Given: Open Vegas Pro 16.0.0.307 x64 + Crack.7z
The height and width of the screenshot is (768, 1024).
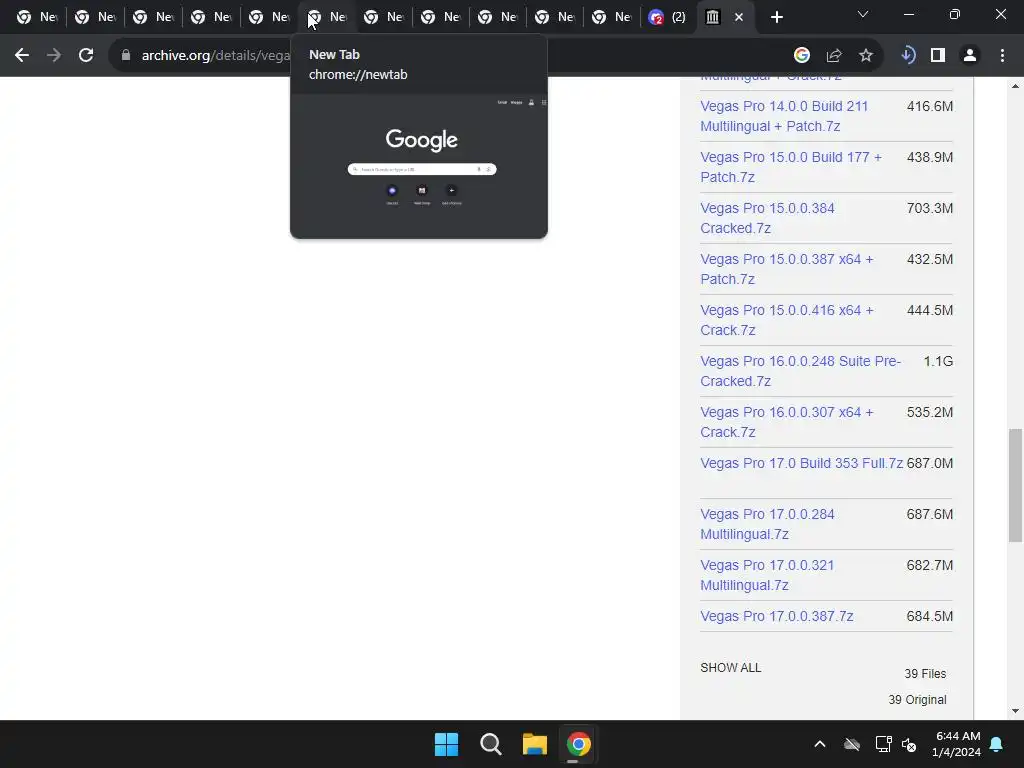Looking at the screenshot, I should point(786,422).
